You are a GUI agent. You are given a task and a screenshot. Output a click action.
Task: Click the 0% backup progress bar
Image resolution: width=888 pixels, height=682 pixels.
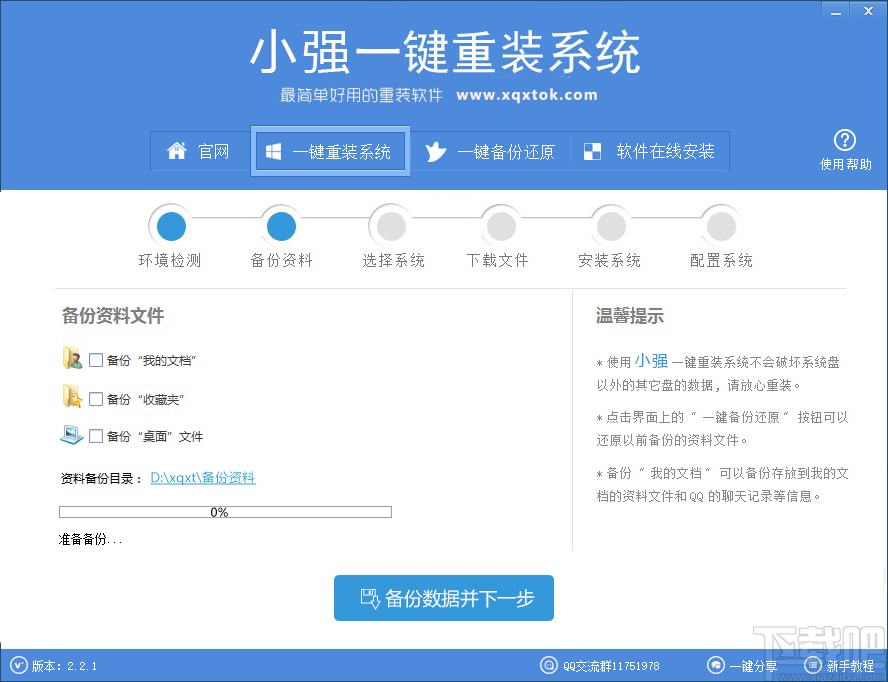pos(225,511)
